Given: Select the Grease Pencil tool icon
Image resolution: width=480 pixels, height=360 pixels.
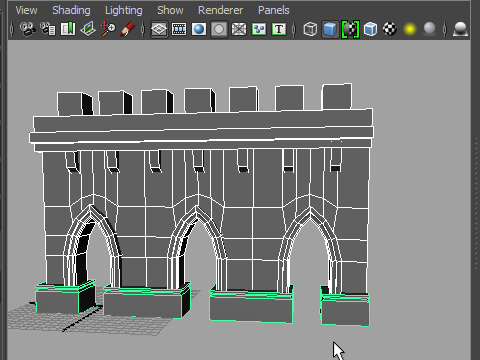Looking at the screenshot, I should [x=128, y=29].
